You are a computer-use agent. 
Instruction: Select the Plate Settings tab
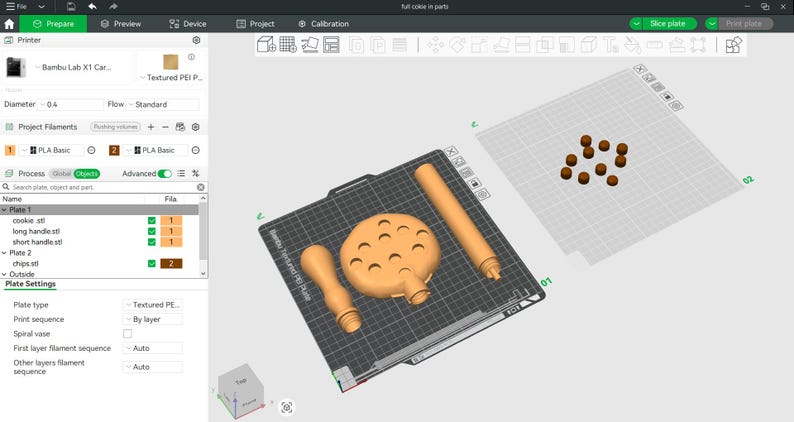coord(30,284)
